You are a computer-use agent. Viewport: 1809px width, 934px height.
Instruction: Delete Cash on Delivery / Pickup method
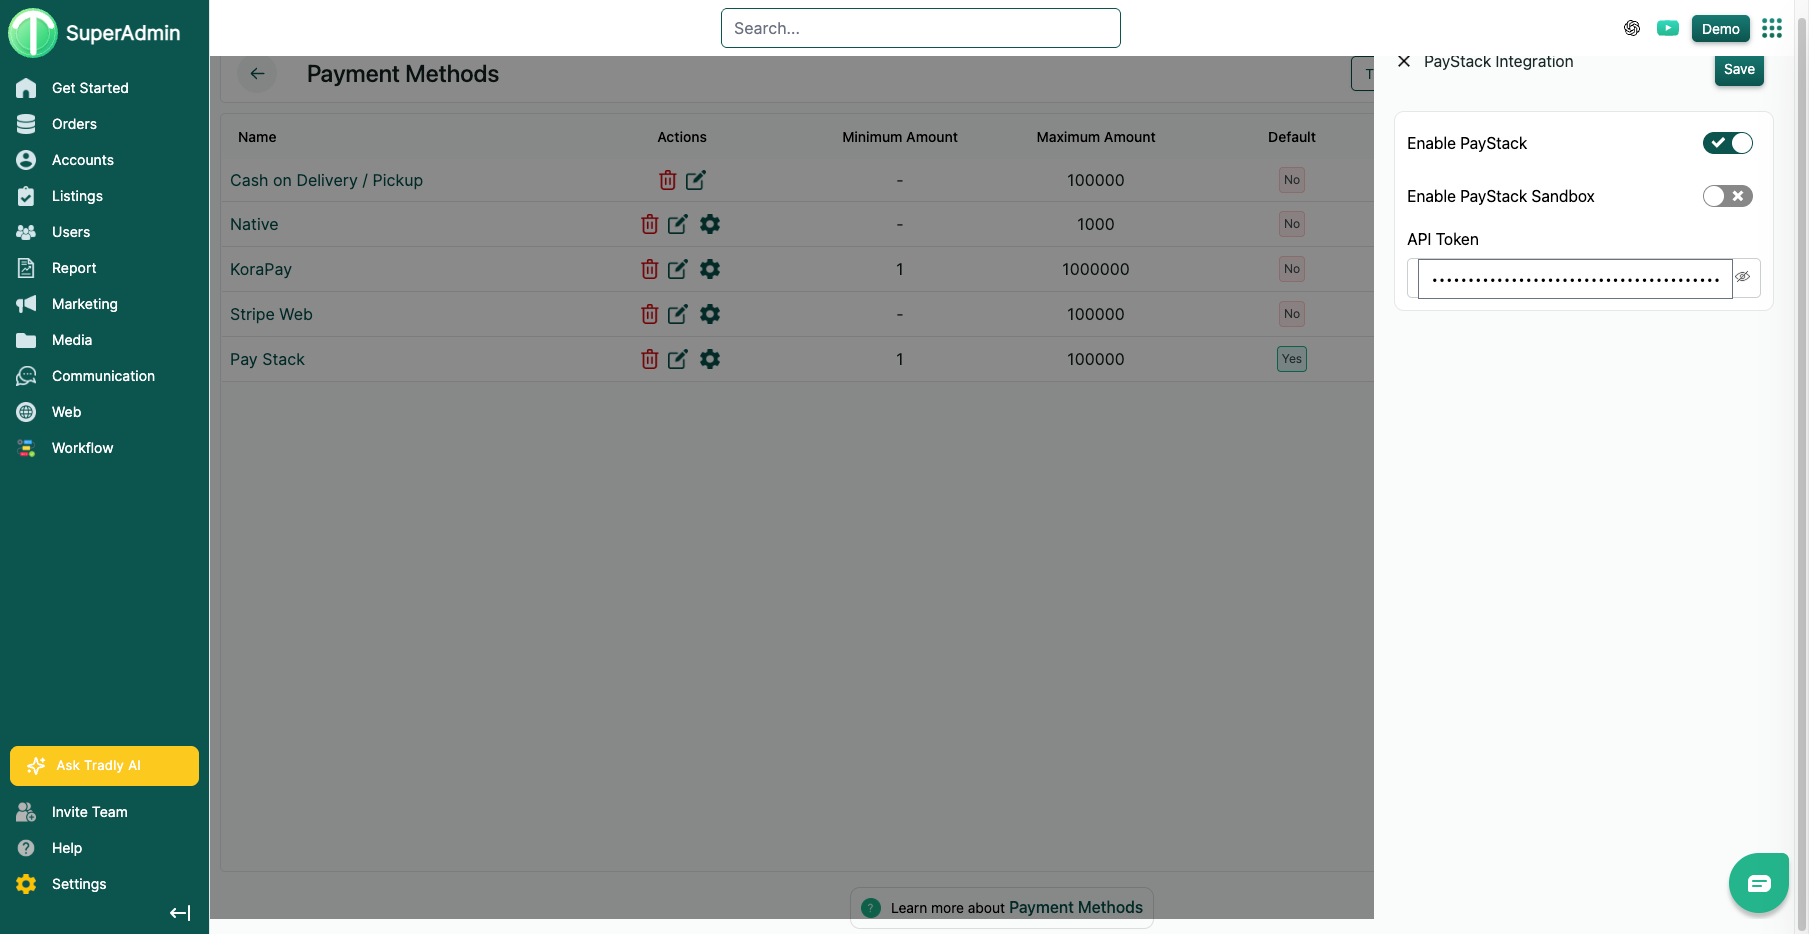pyautogui.click(x=667, y=180)
